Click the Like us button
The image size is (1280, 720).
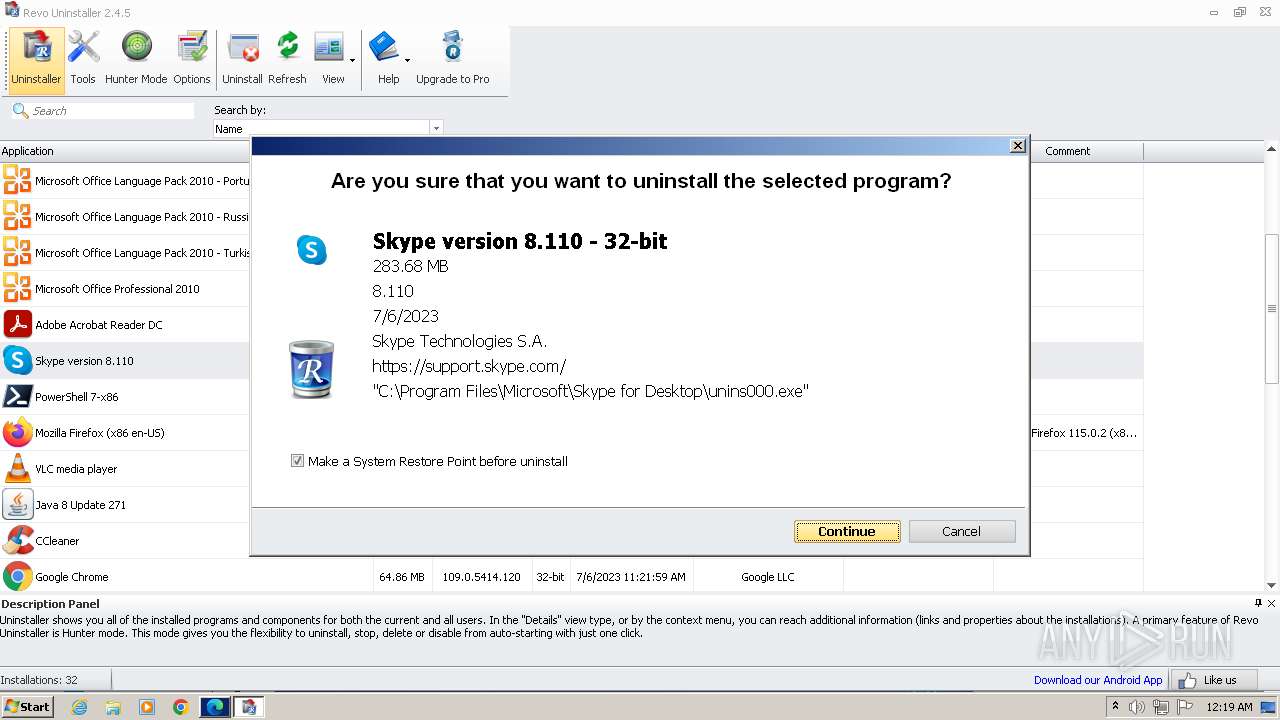[x=1215, y=680]
